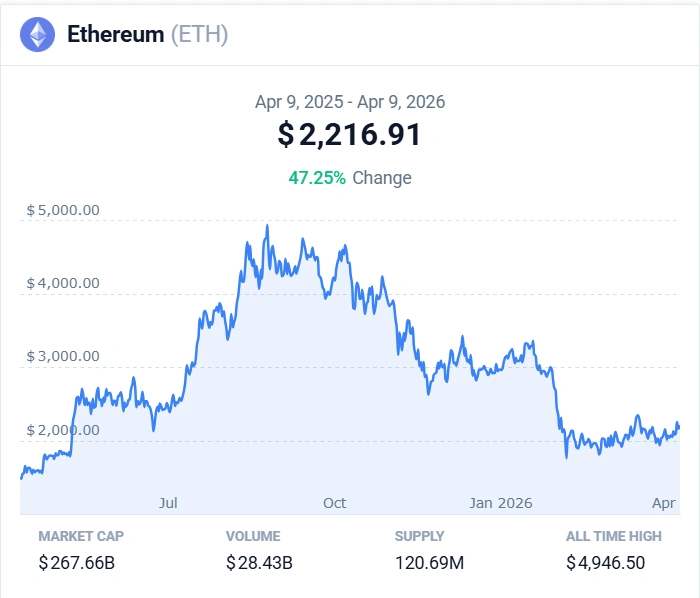The height and width of the screenshot is (598, 700).
Task: Click the $5,000.00 y-axis gridline label
Action: pyautogui.click(x=63, y=211)
